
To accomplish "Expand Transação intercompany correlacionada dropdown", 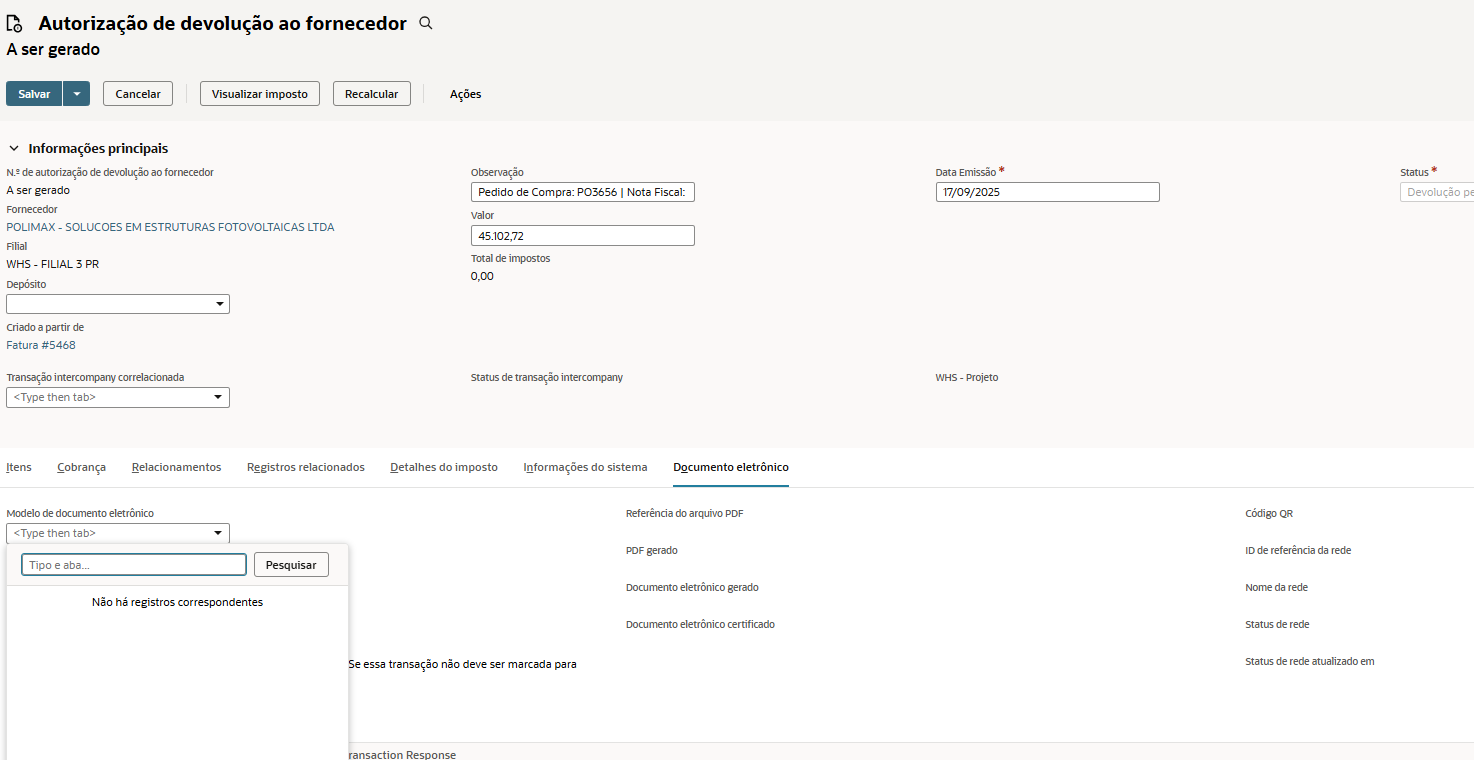I will click(x=218, y=398).
